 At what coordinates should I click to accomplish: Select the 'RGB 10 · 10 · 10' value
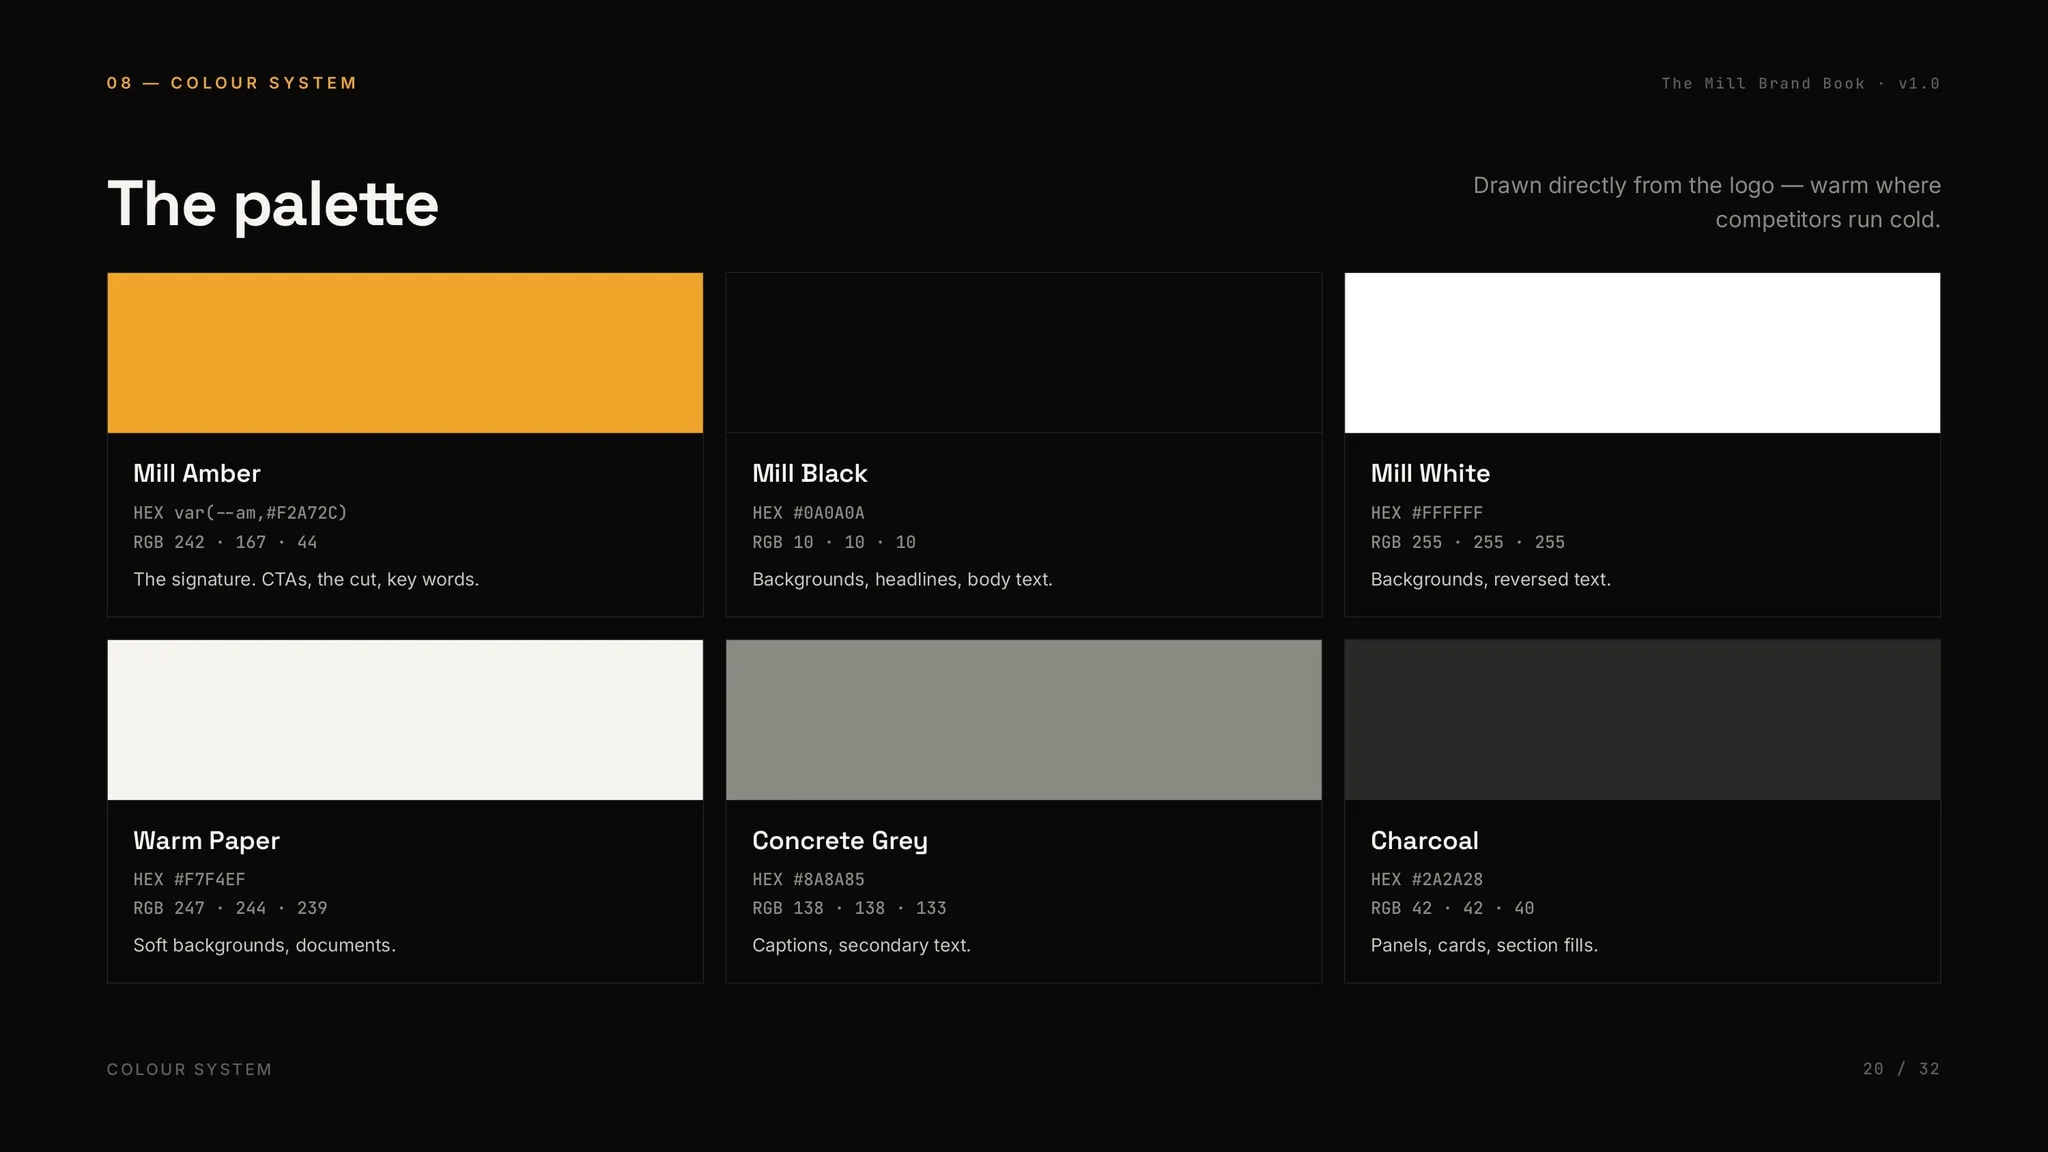[x=834, y=542]
